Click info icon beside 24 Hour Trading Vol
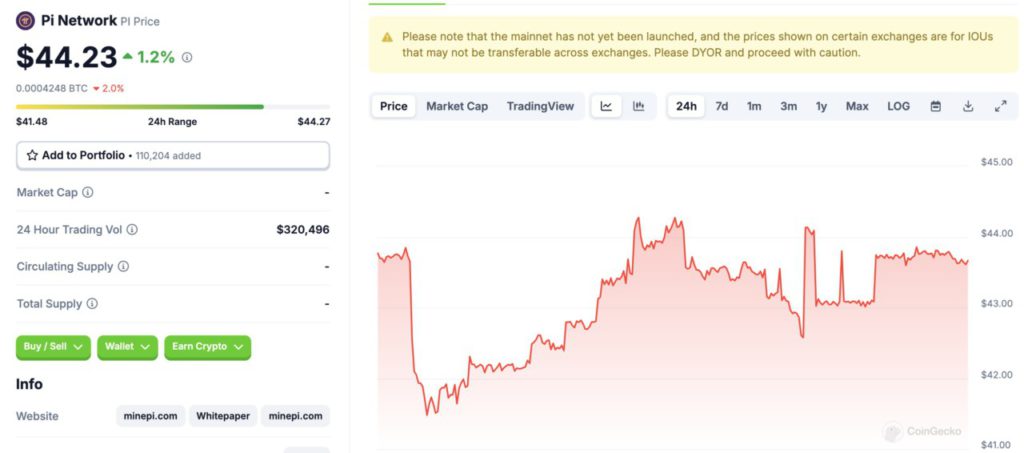Image resolution: width=1024 pixels, height=453 pixels. click(132, 229)
